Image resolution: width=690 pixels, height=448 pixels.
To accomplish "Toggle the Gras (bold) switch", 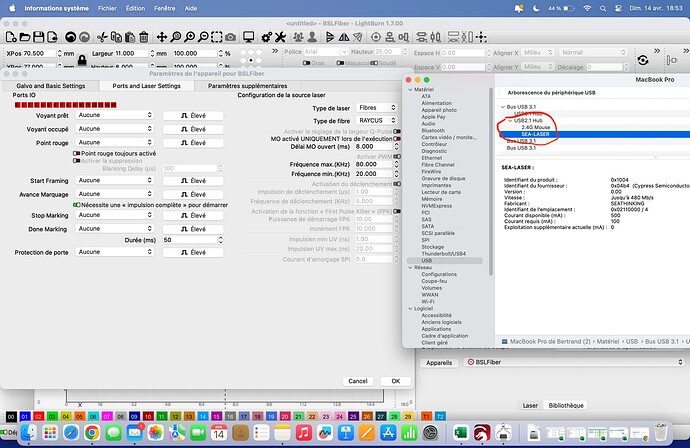I will [307, 63].
